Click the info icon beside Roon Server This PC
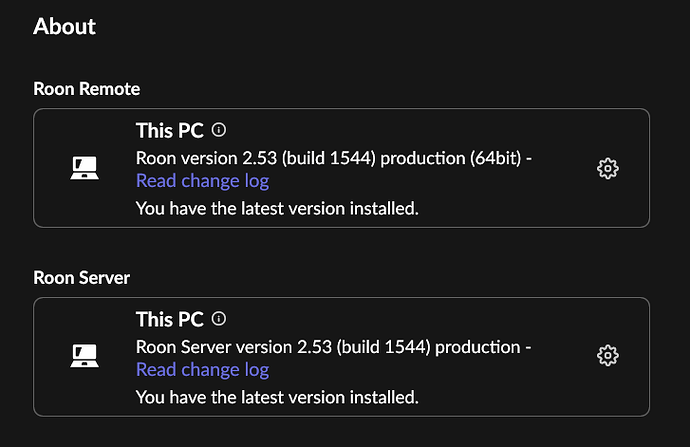The image size is (690, 447). click(219, 319)
